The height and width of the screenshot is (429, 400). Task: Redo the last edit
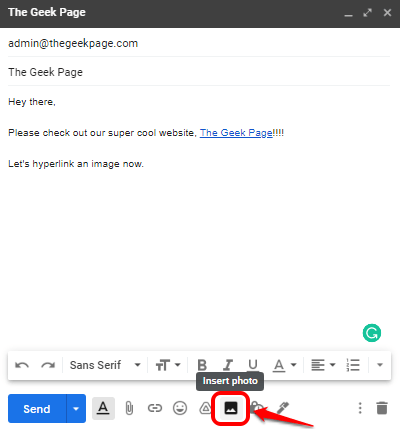(48, 365)
